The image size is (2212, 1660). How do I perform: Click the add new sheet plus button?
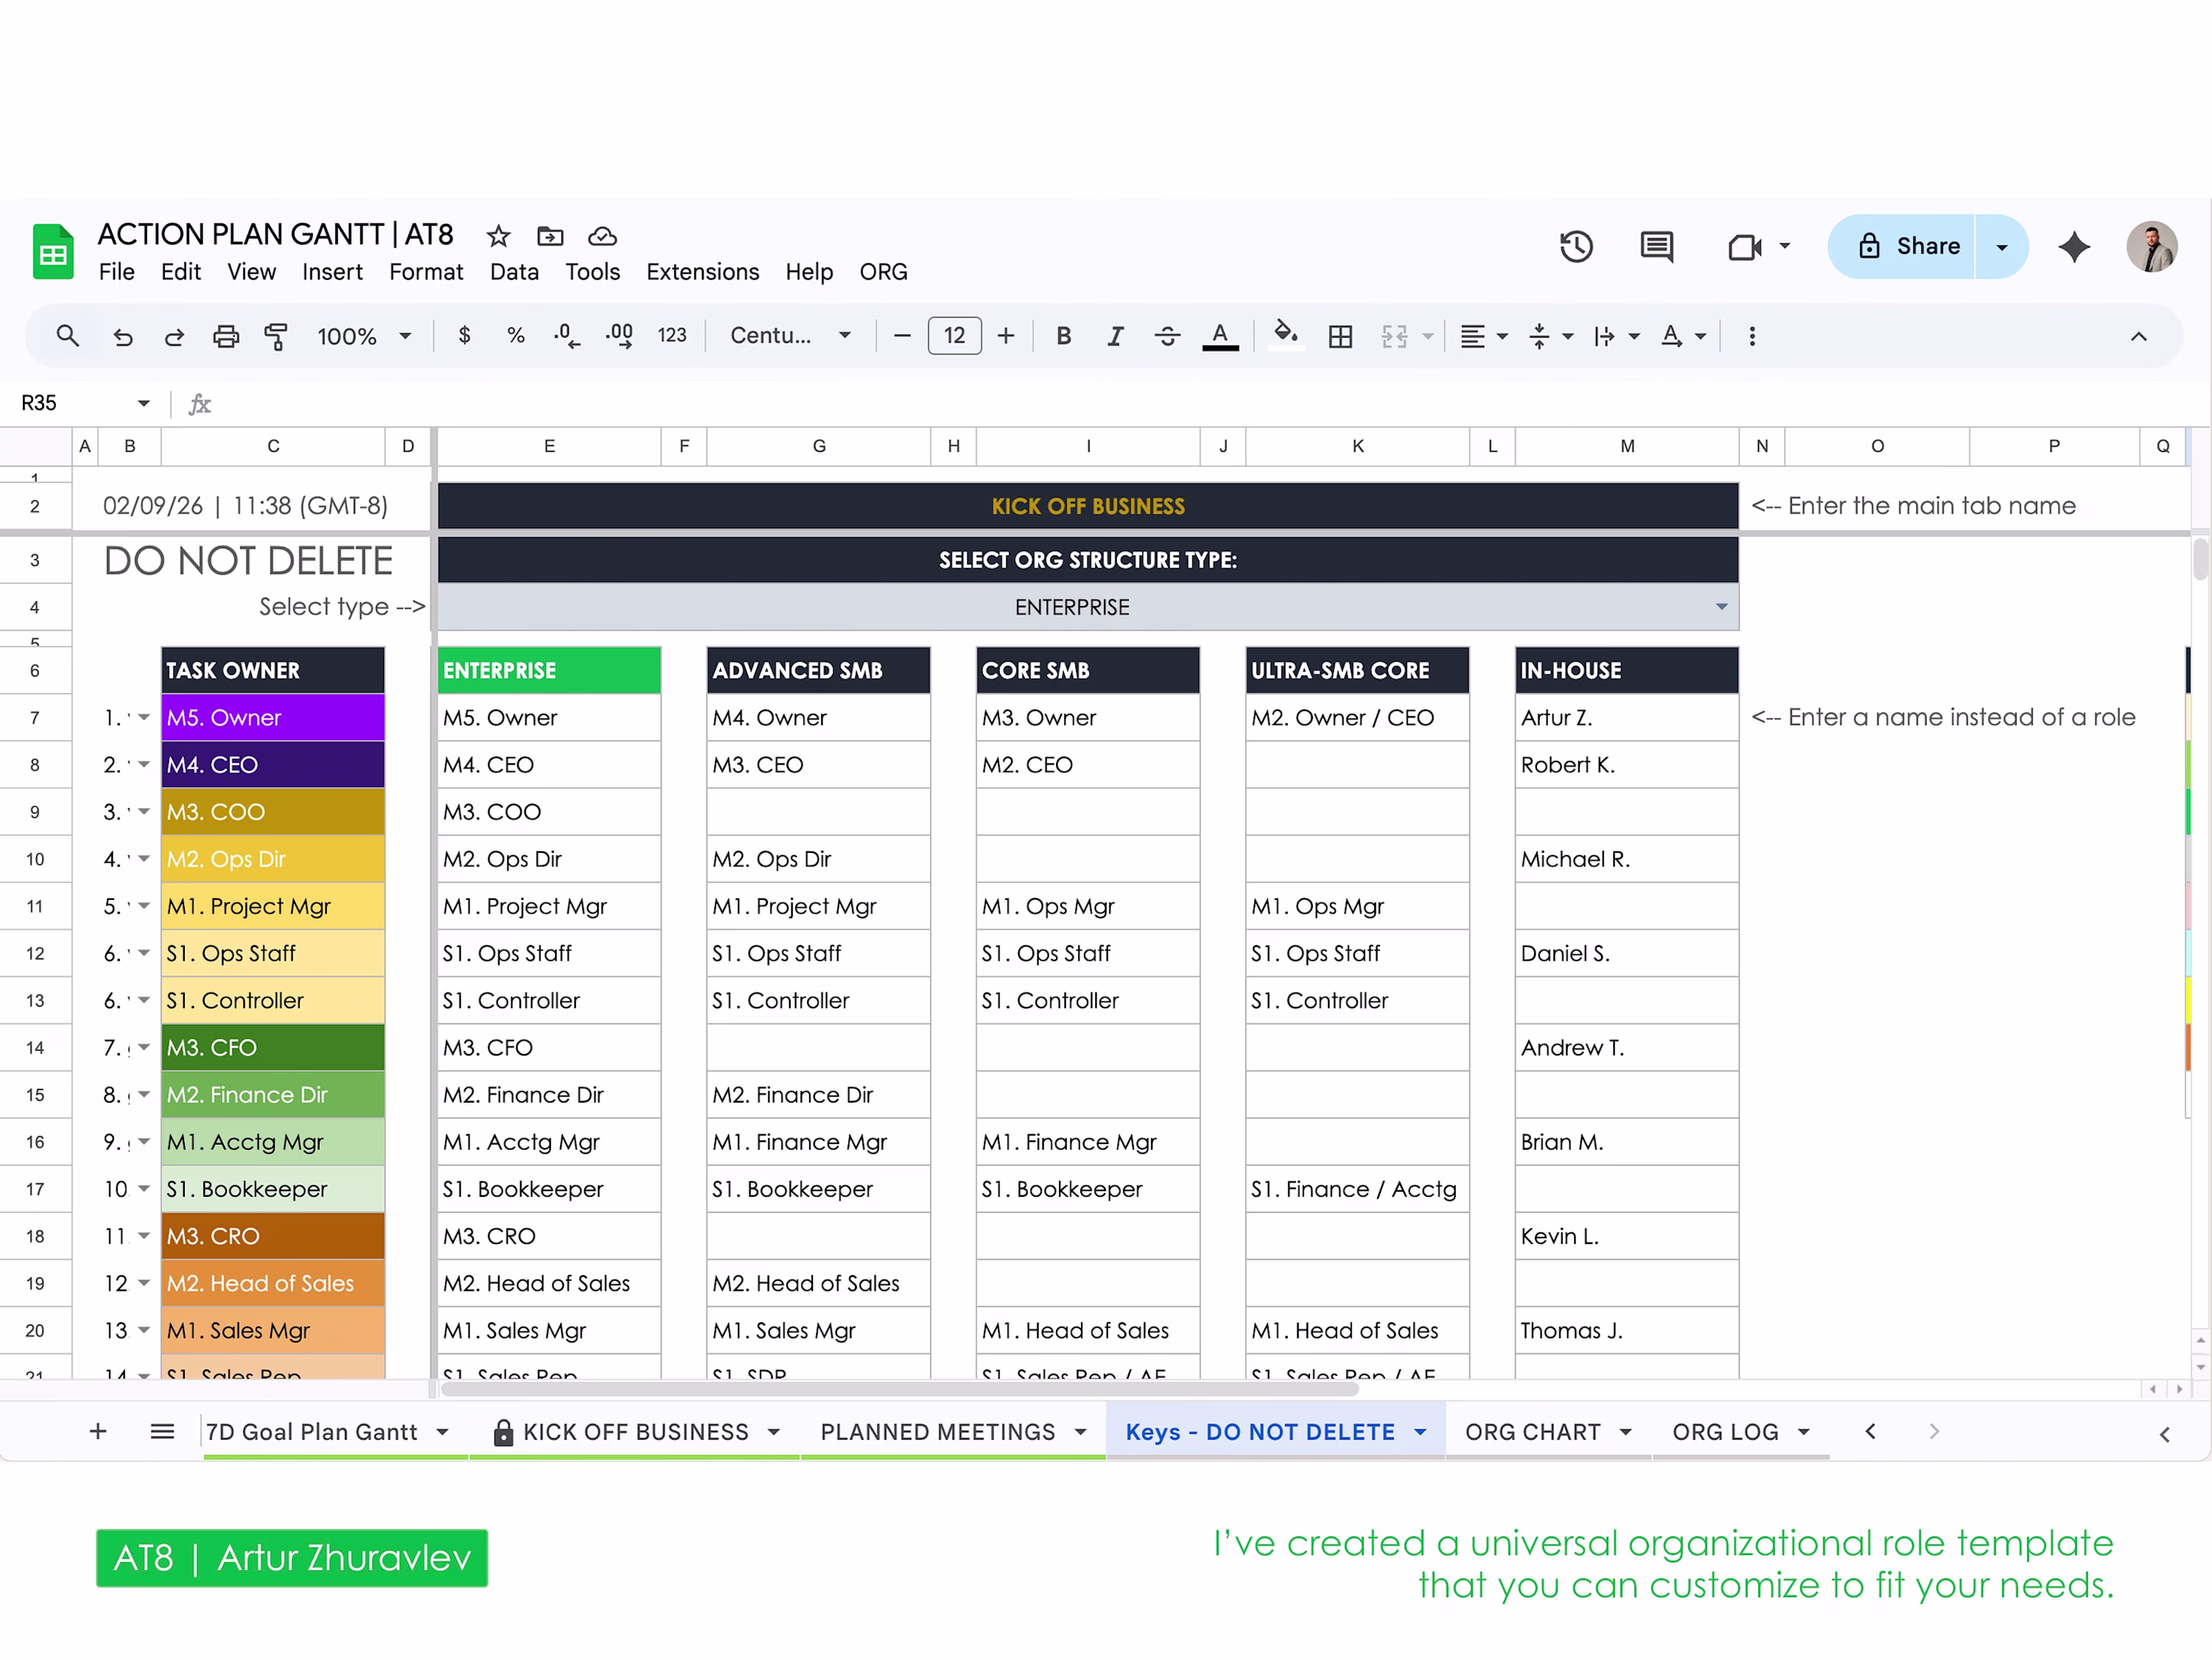(x=98, y=1432)
